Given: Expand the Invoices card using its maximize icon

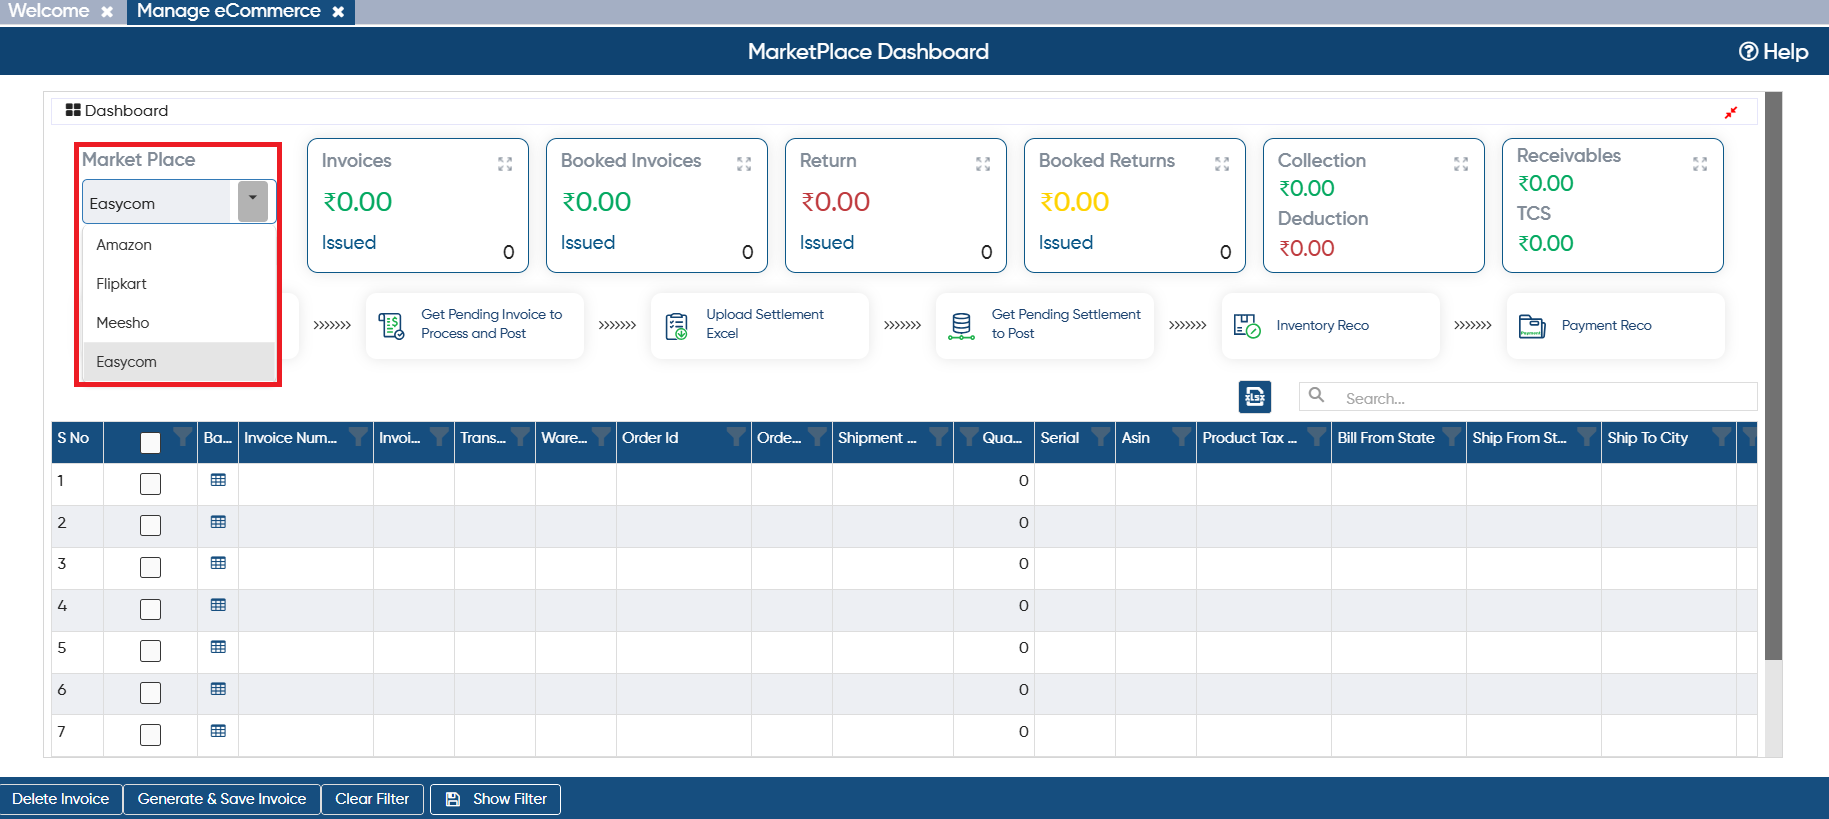Looking at the screenshot, I should 505,164.
